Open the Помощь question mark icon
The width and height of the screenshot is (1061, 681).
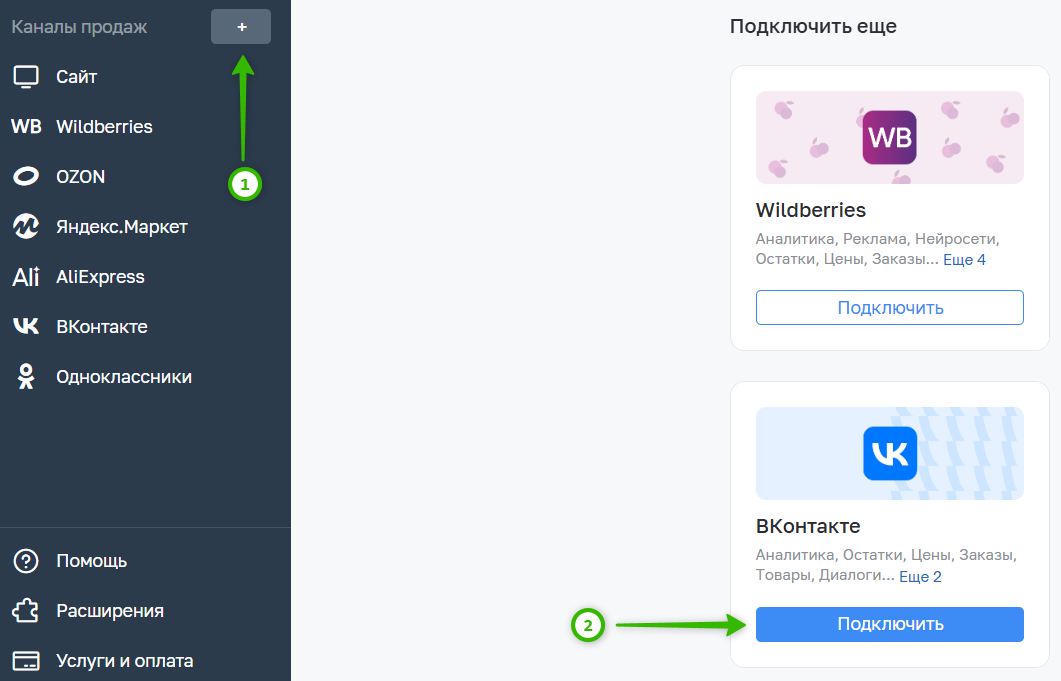26,561
